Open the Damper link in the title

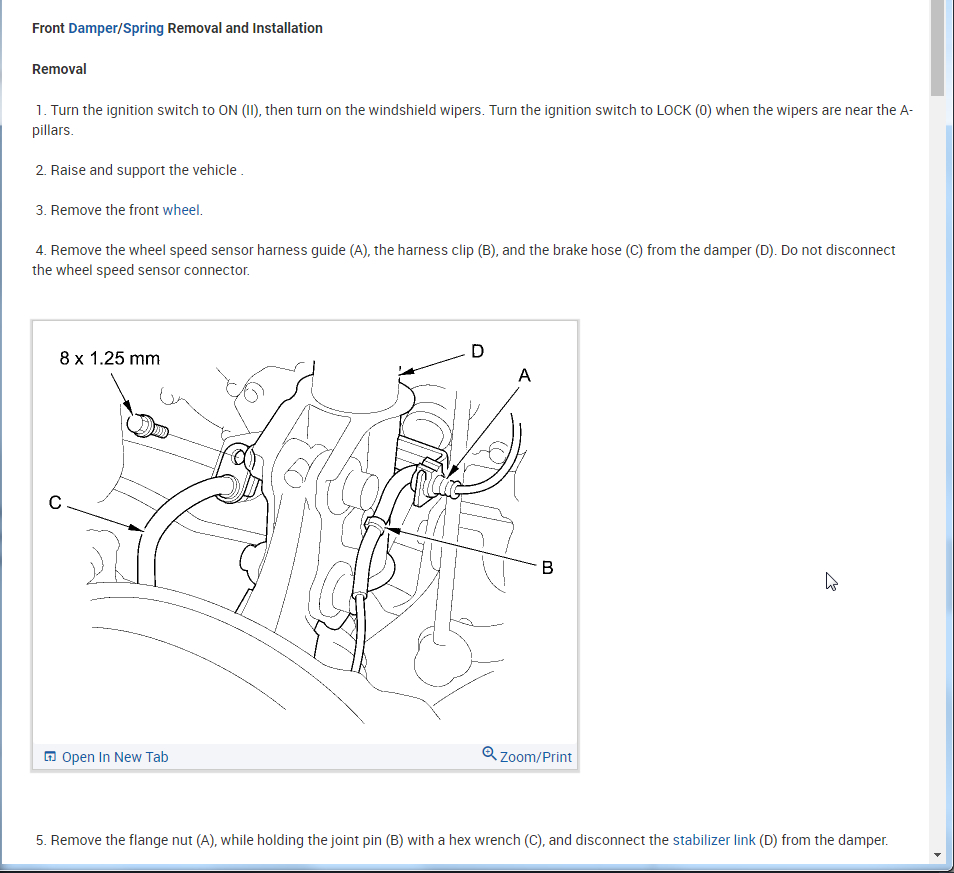tap(93, 28)
